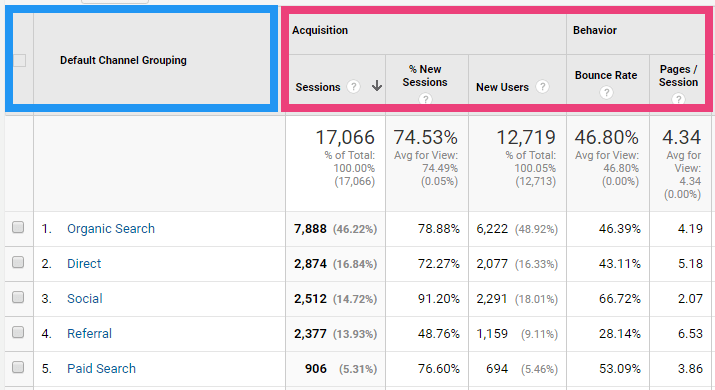
Task: Select total sessions value 17,066
Action: pyautogui.click(x=345, y=137)
